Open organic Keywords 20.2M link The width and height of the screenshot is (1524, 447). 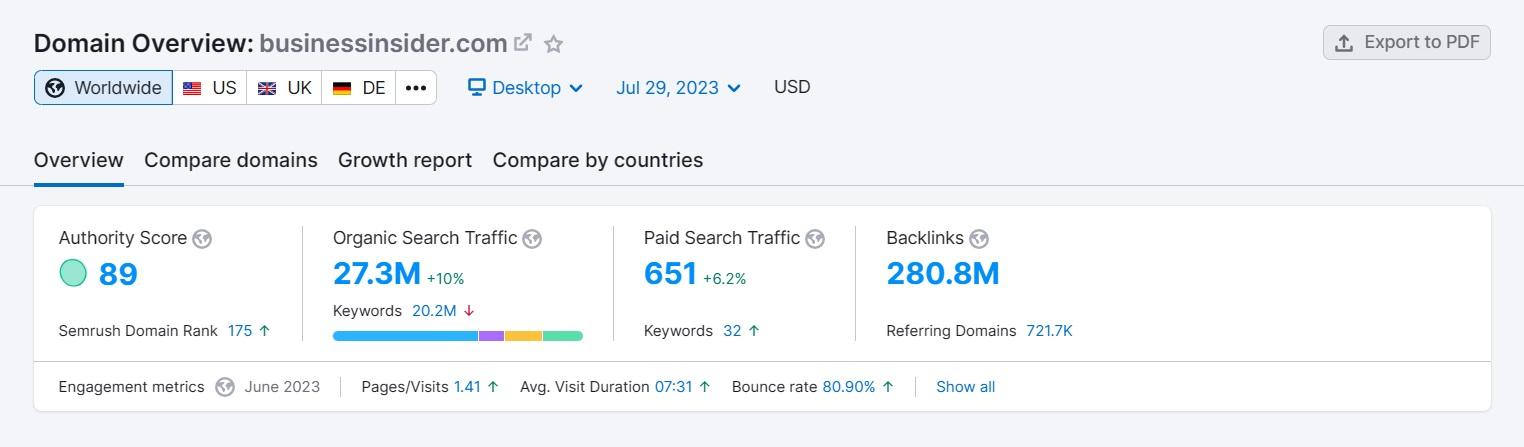[434, 311]
